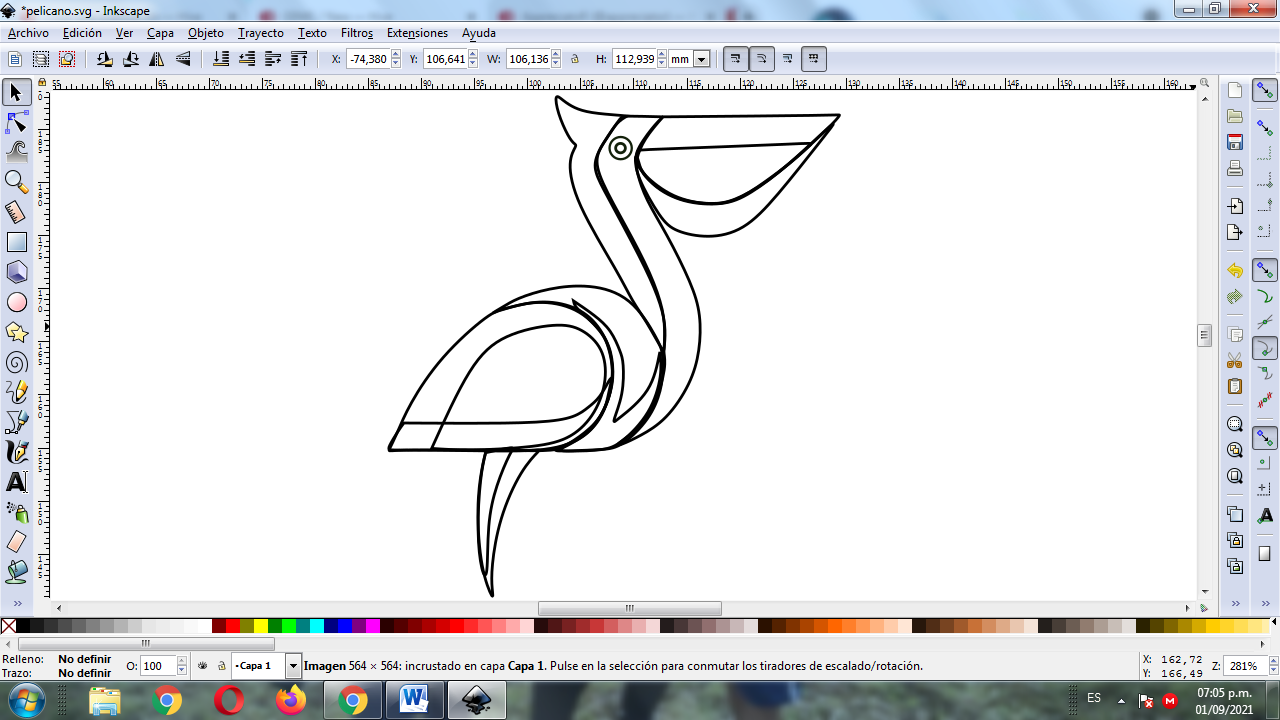Select the Eraser tool

click(16, 542)
